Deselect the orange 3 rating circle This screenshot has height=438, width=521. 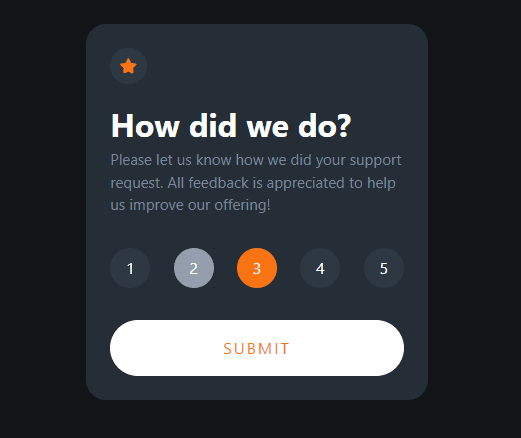click(x=257, y=268)
